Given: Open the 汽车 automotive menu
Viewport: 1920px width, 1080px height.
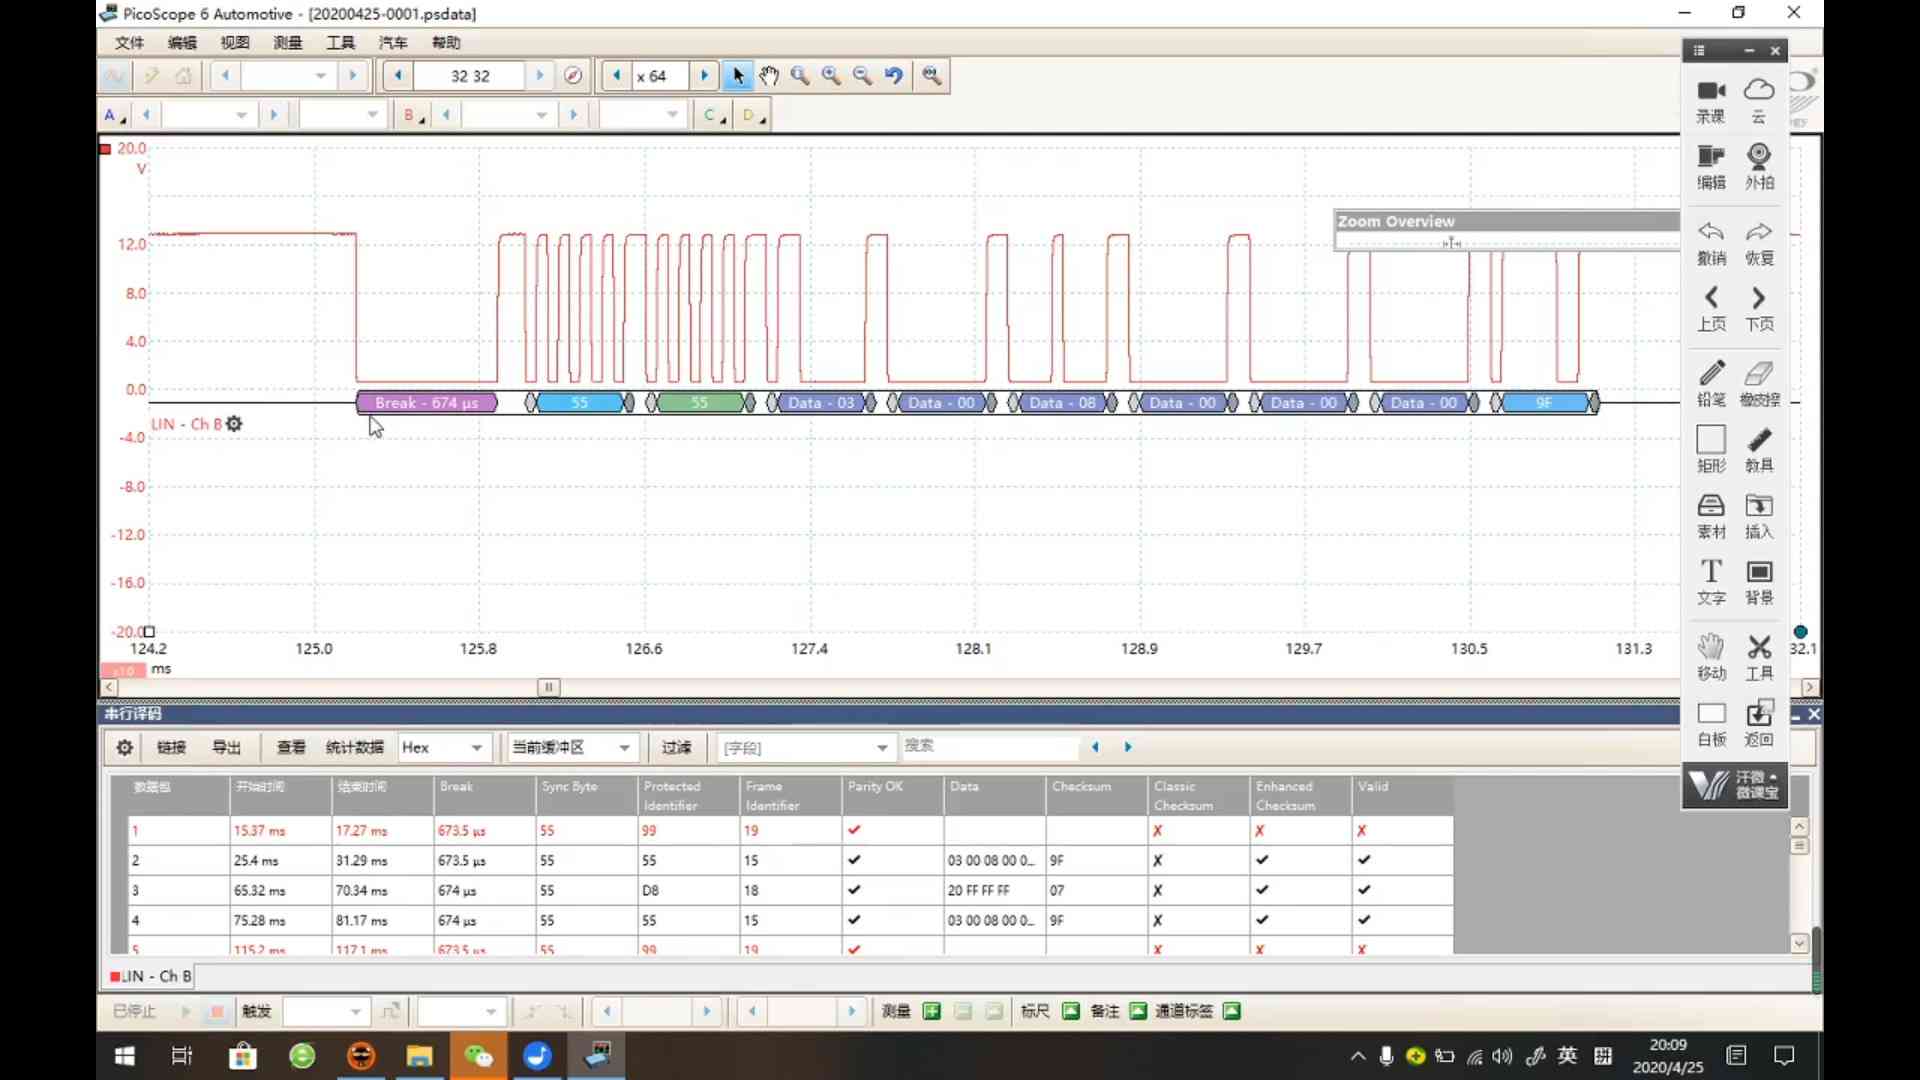Looking at the screenshot, I should click(392, 42).
